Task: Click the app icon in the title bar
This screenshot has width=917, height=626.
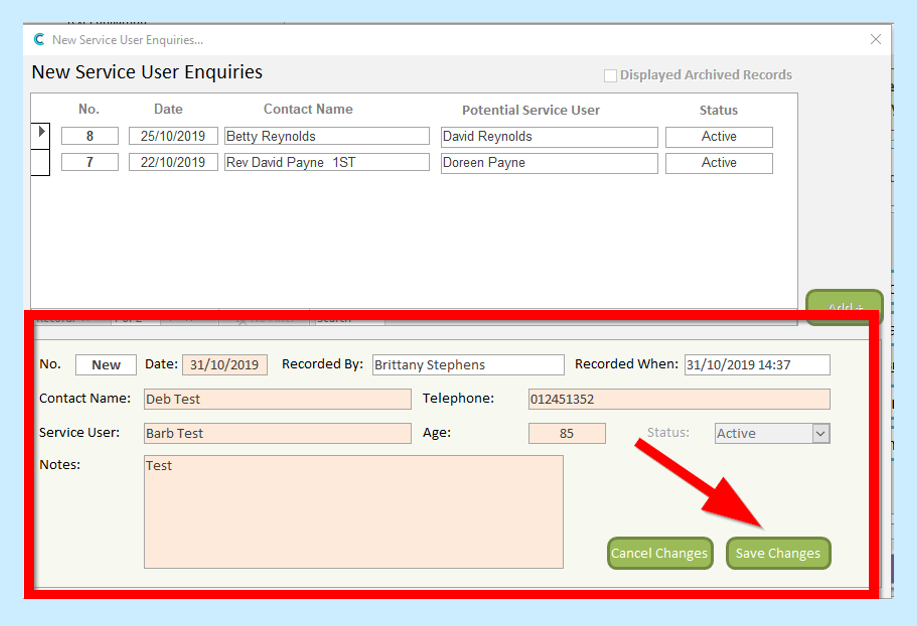Action: (x=39, y=40)
